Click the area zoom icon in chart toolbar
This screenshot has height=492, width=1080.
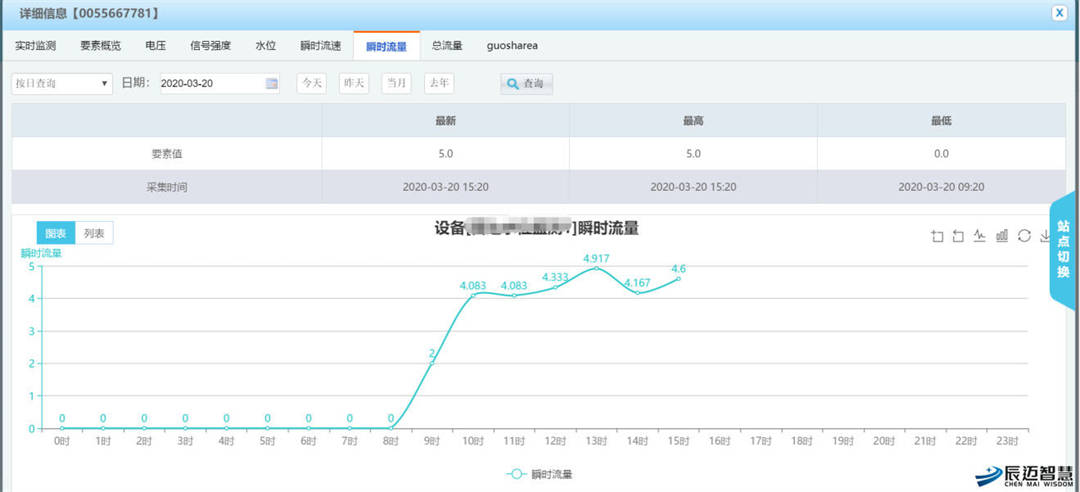937,236
